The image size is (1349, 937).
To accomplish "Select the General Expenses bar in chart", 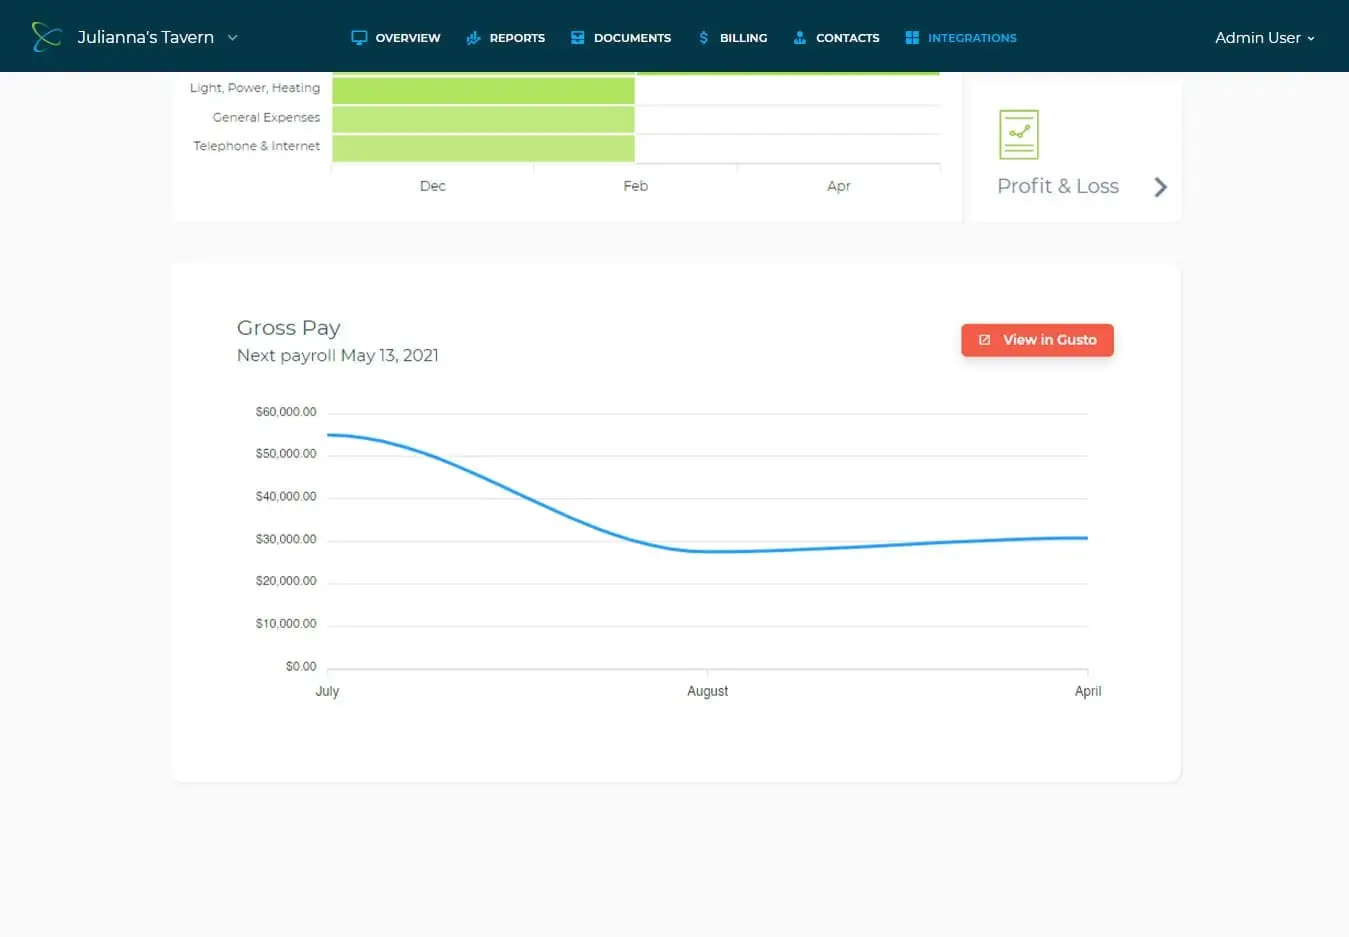I will [x=483, y=119].
